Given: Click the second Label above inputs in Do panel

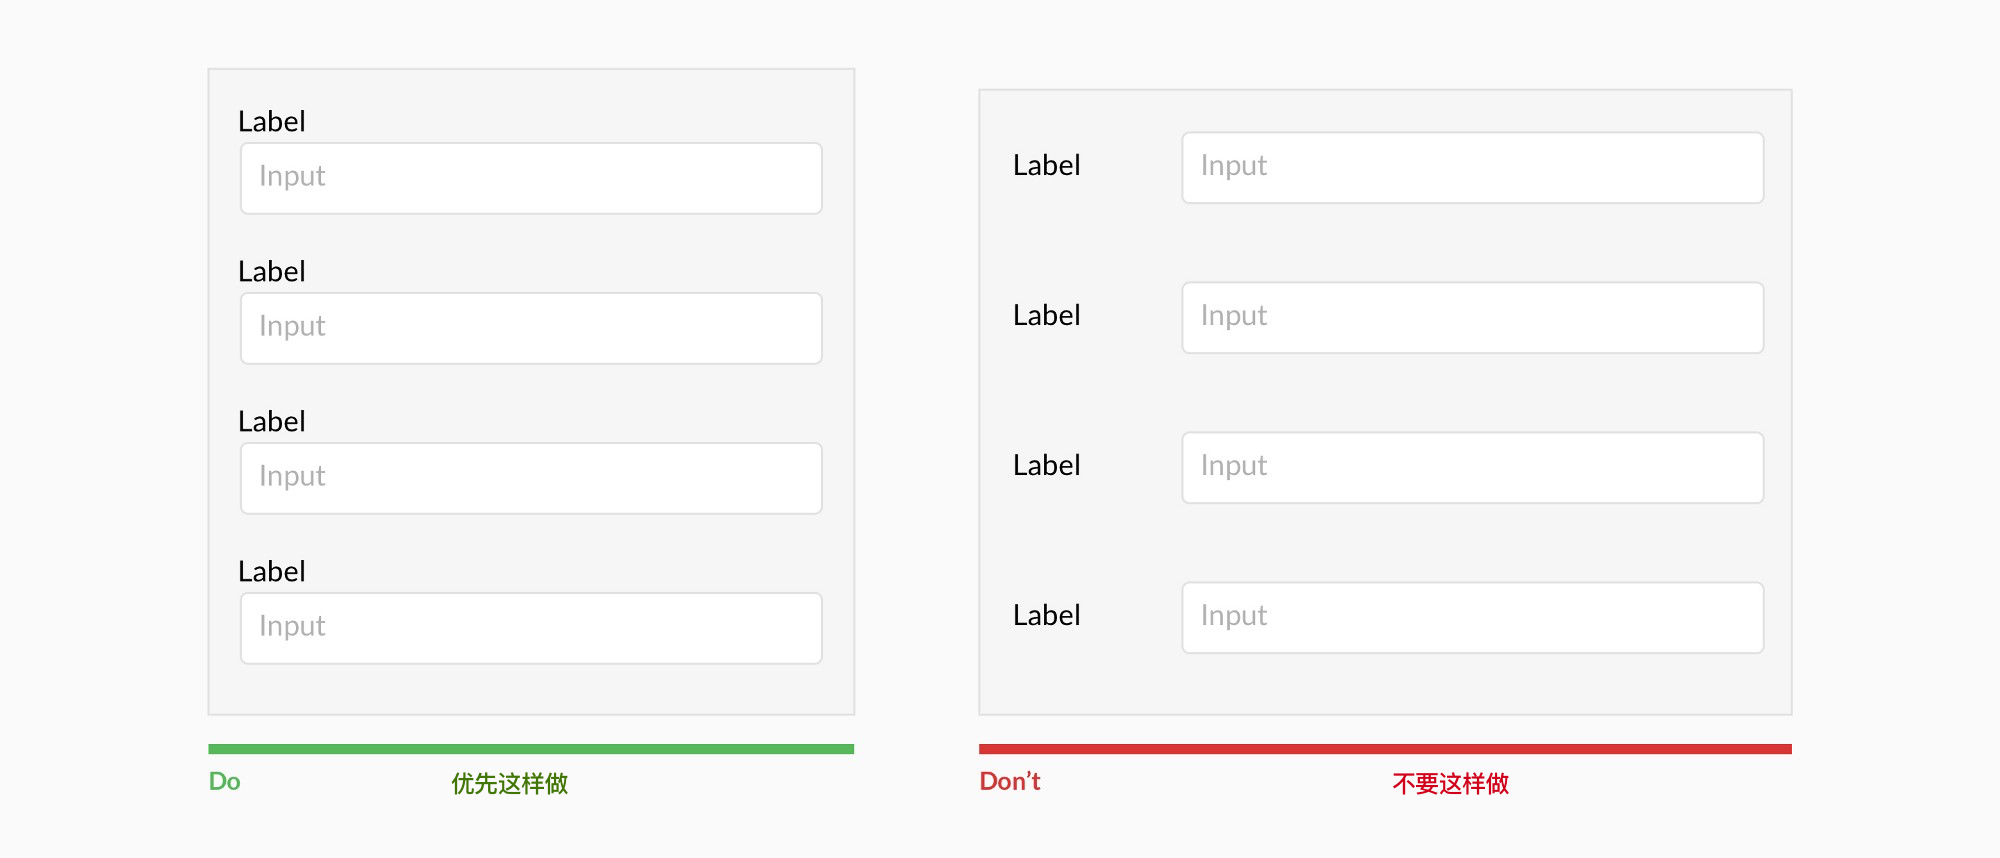Looking at the screenshot, I should (x=272, y=272).
